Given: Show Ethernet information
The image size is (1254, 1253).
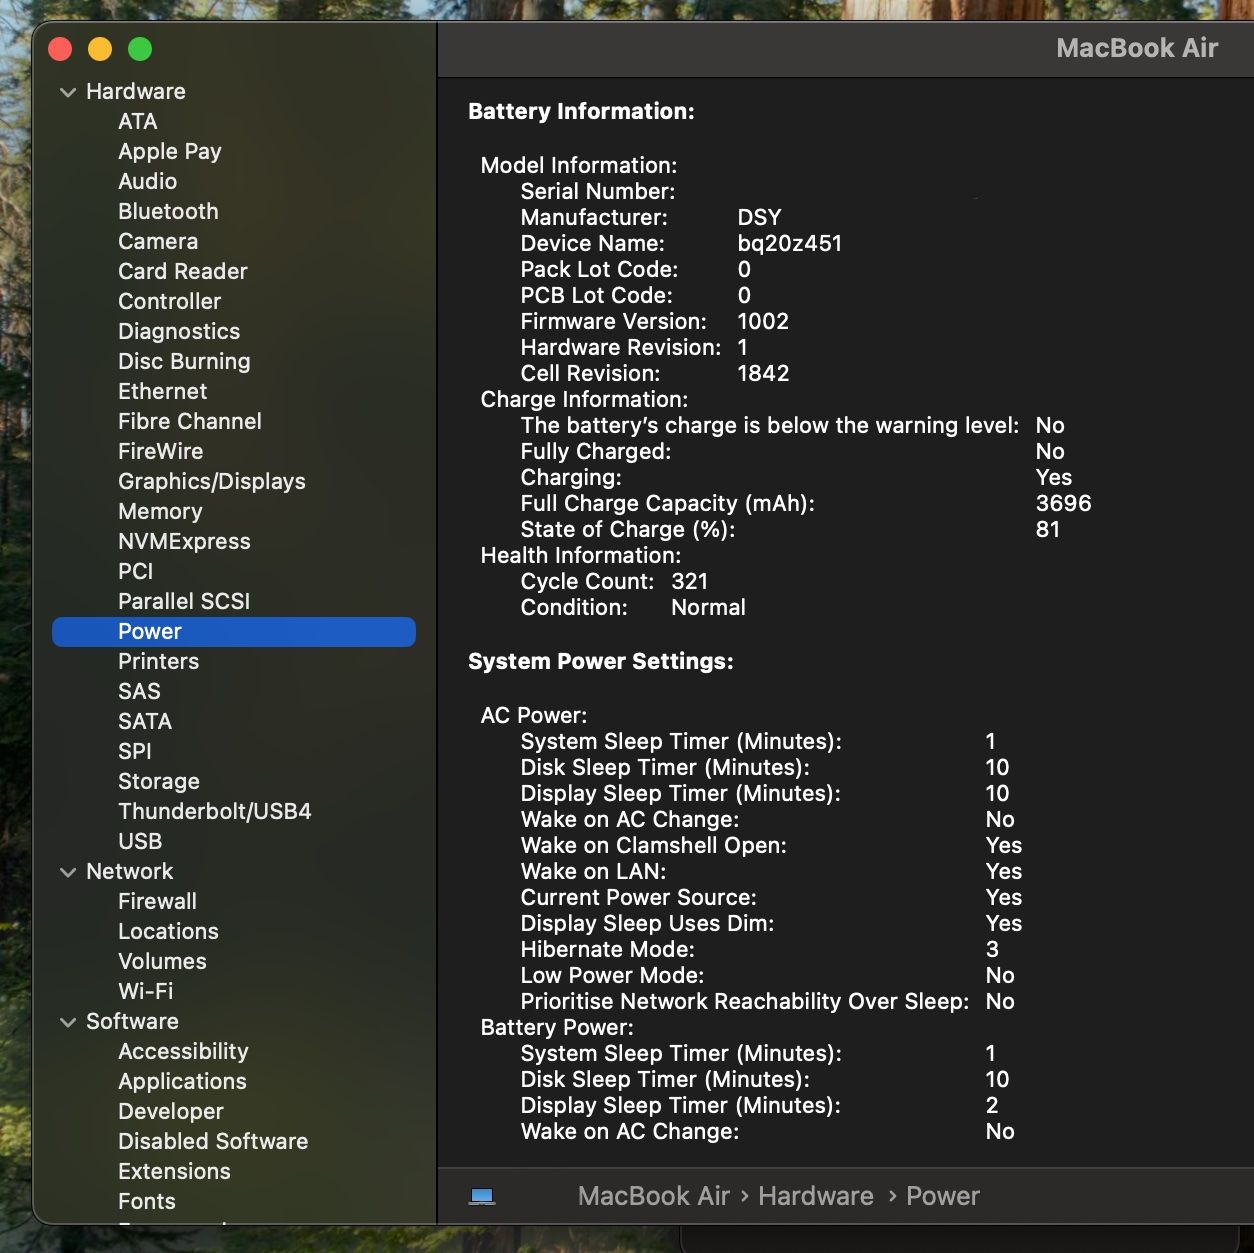Looking at the screenshot, I should tap(163, 392).
